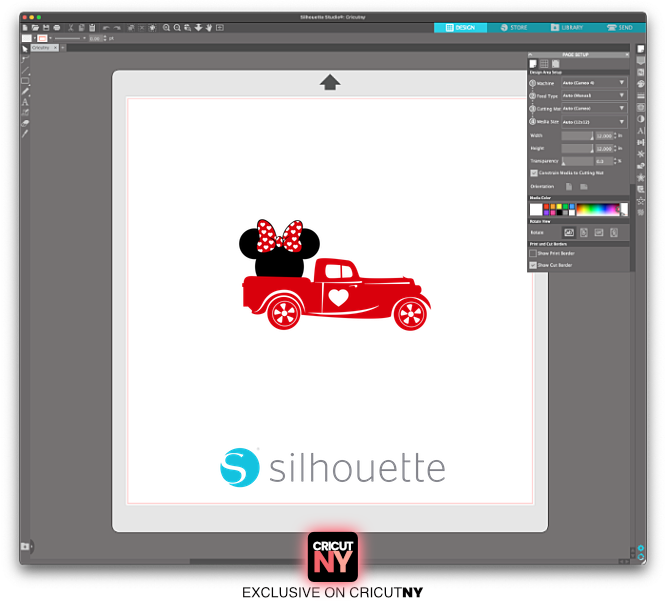Paste from clipboard using the Paste icon

pos(92,28)
